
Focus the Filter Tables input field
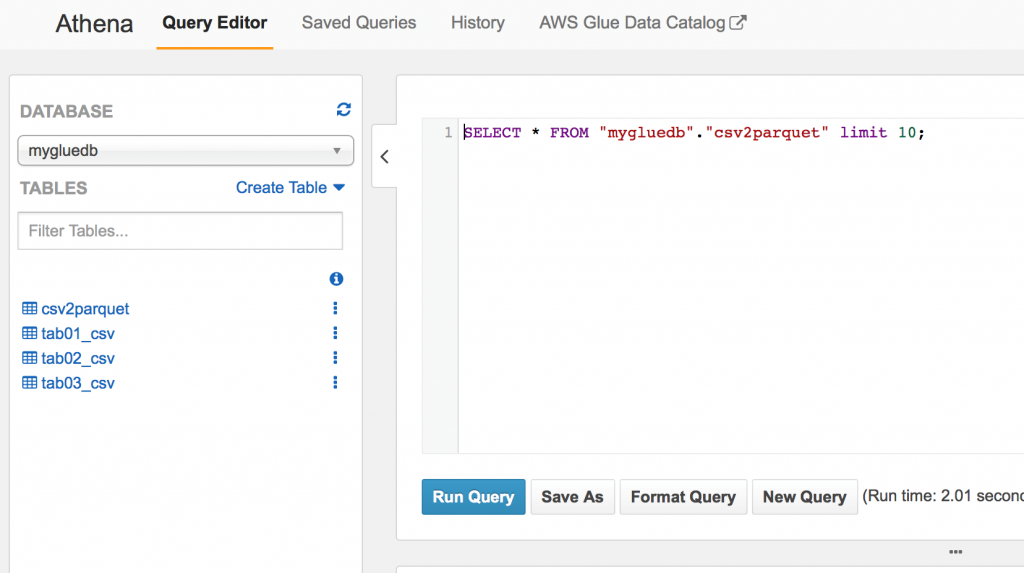pyautogui.click(x=180, y=231)
